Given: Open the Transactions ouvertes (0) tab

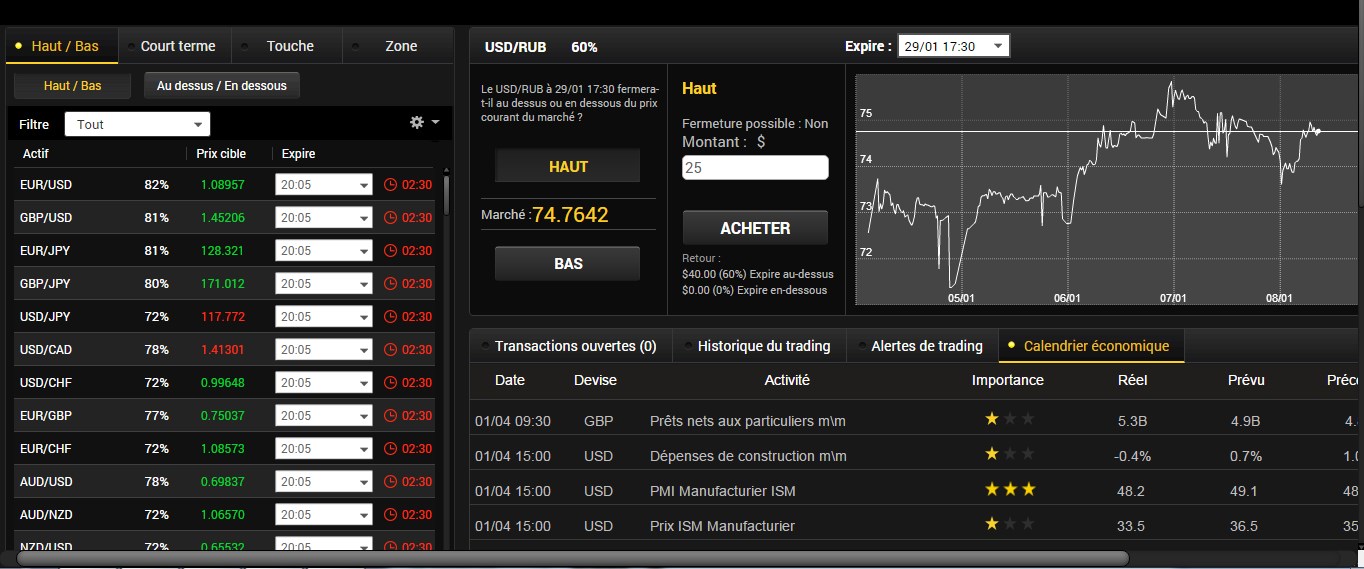Looking at the screenshot, I should (x=571, y=346).
